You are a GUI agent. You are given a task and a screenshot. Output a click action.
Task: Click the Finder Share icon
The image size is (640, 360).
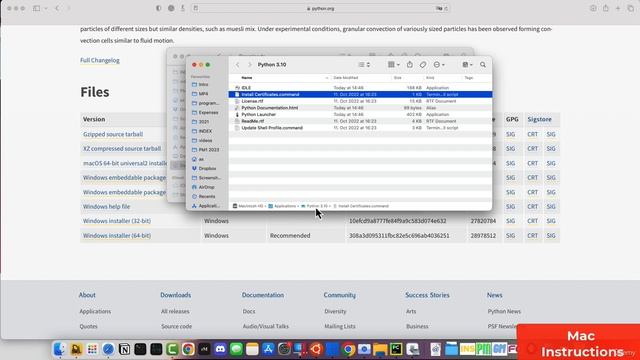410,64
